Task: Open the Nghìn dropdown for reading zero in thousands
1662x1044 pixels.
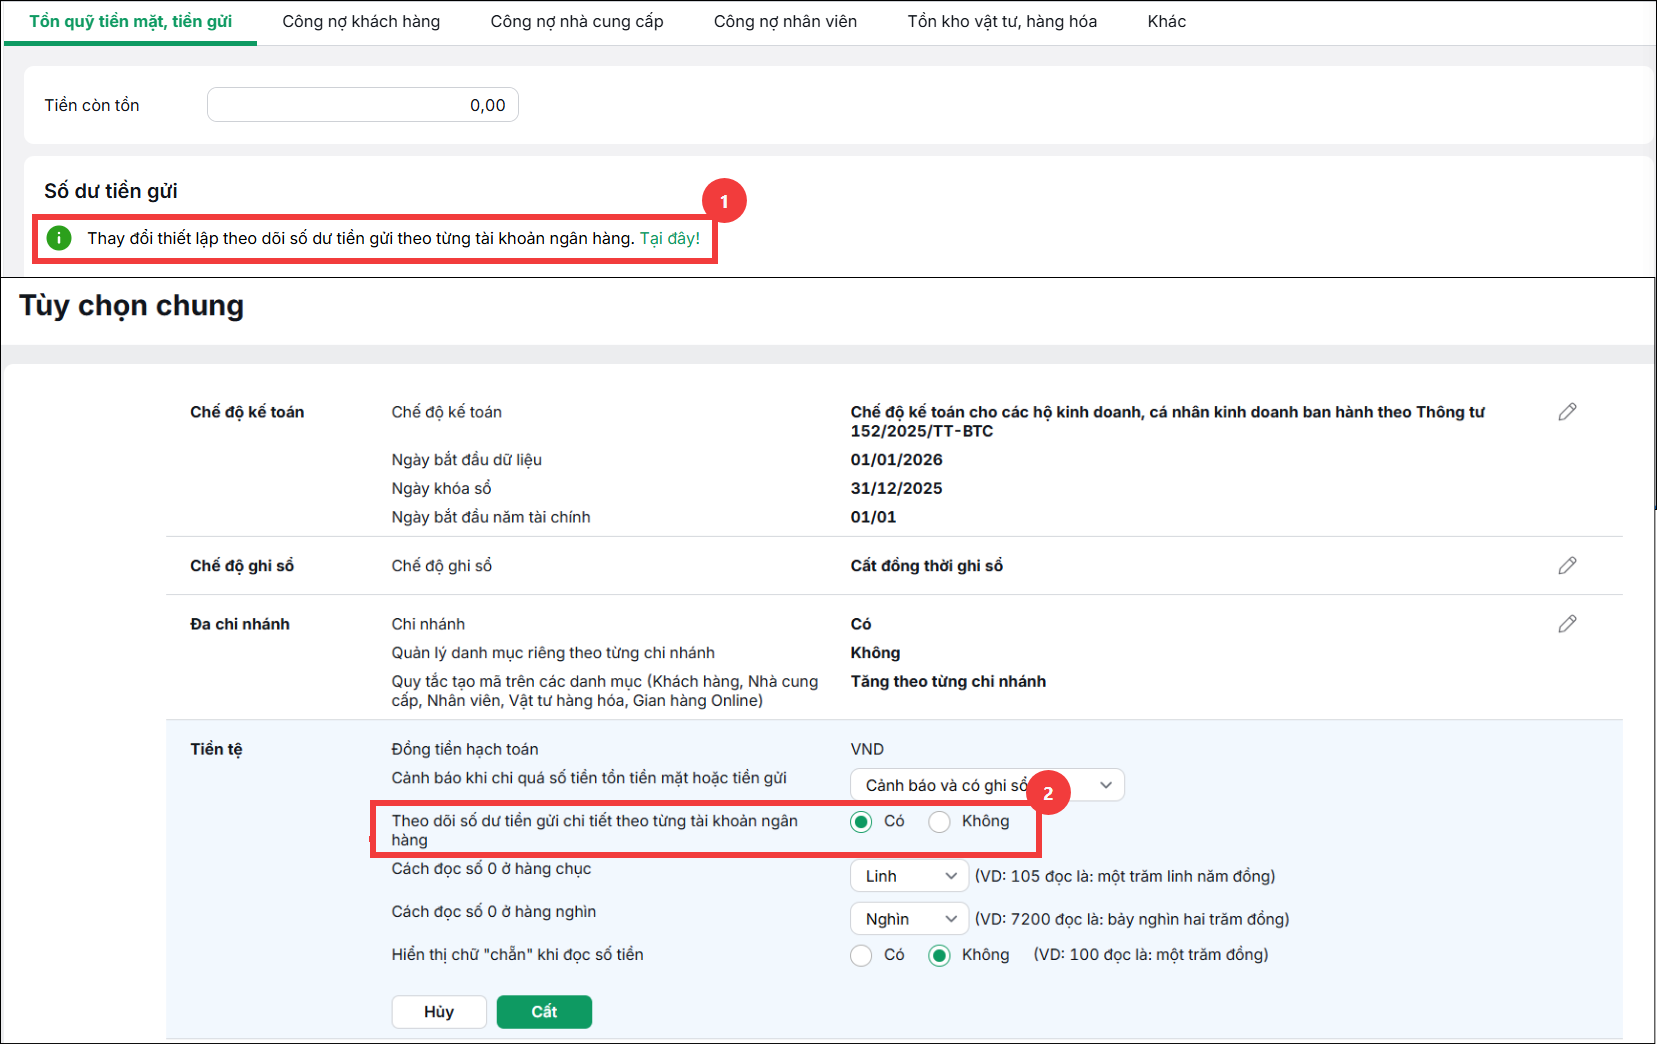Action: pyautogui.click(x=909, y=919)
